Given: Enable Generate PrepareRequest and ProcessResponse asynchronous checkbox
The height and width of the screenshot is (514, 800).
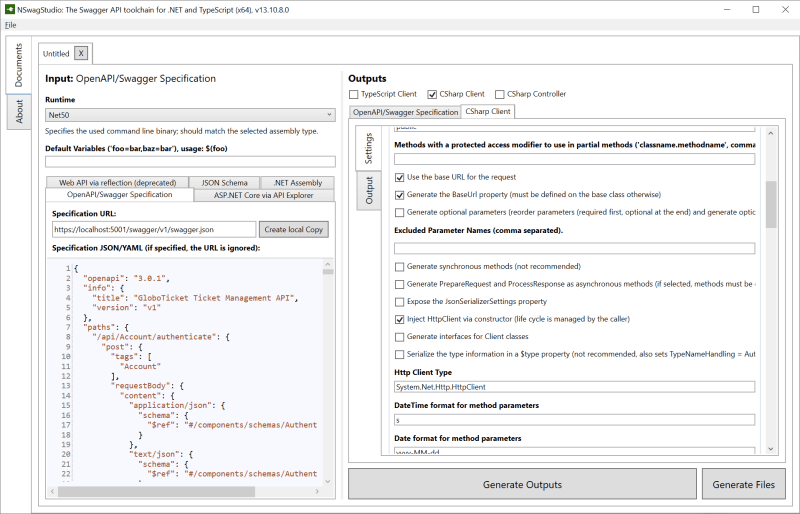Looking at the screenshot, I should [399, 284].
